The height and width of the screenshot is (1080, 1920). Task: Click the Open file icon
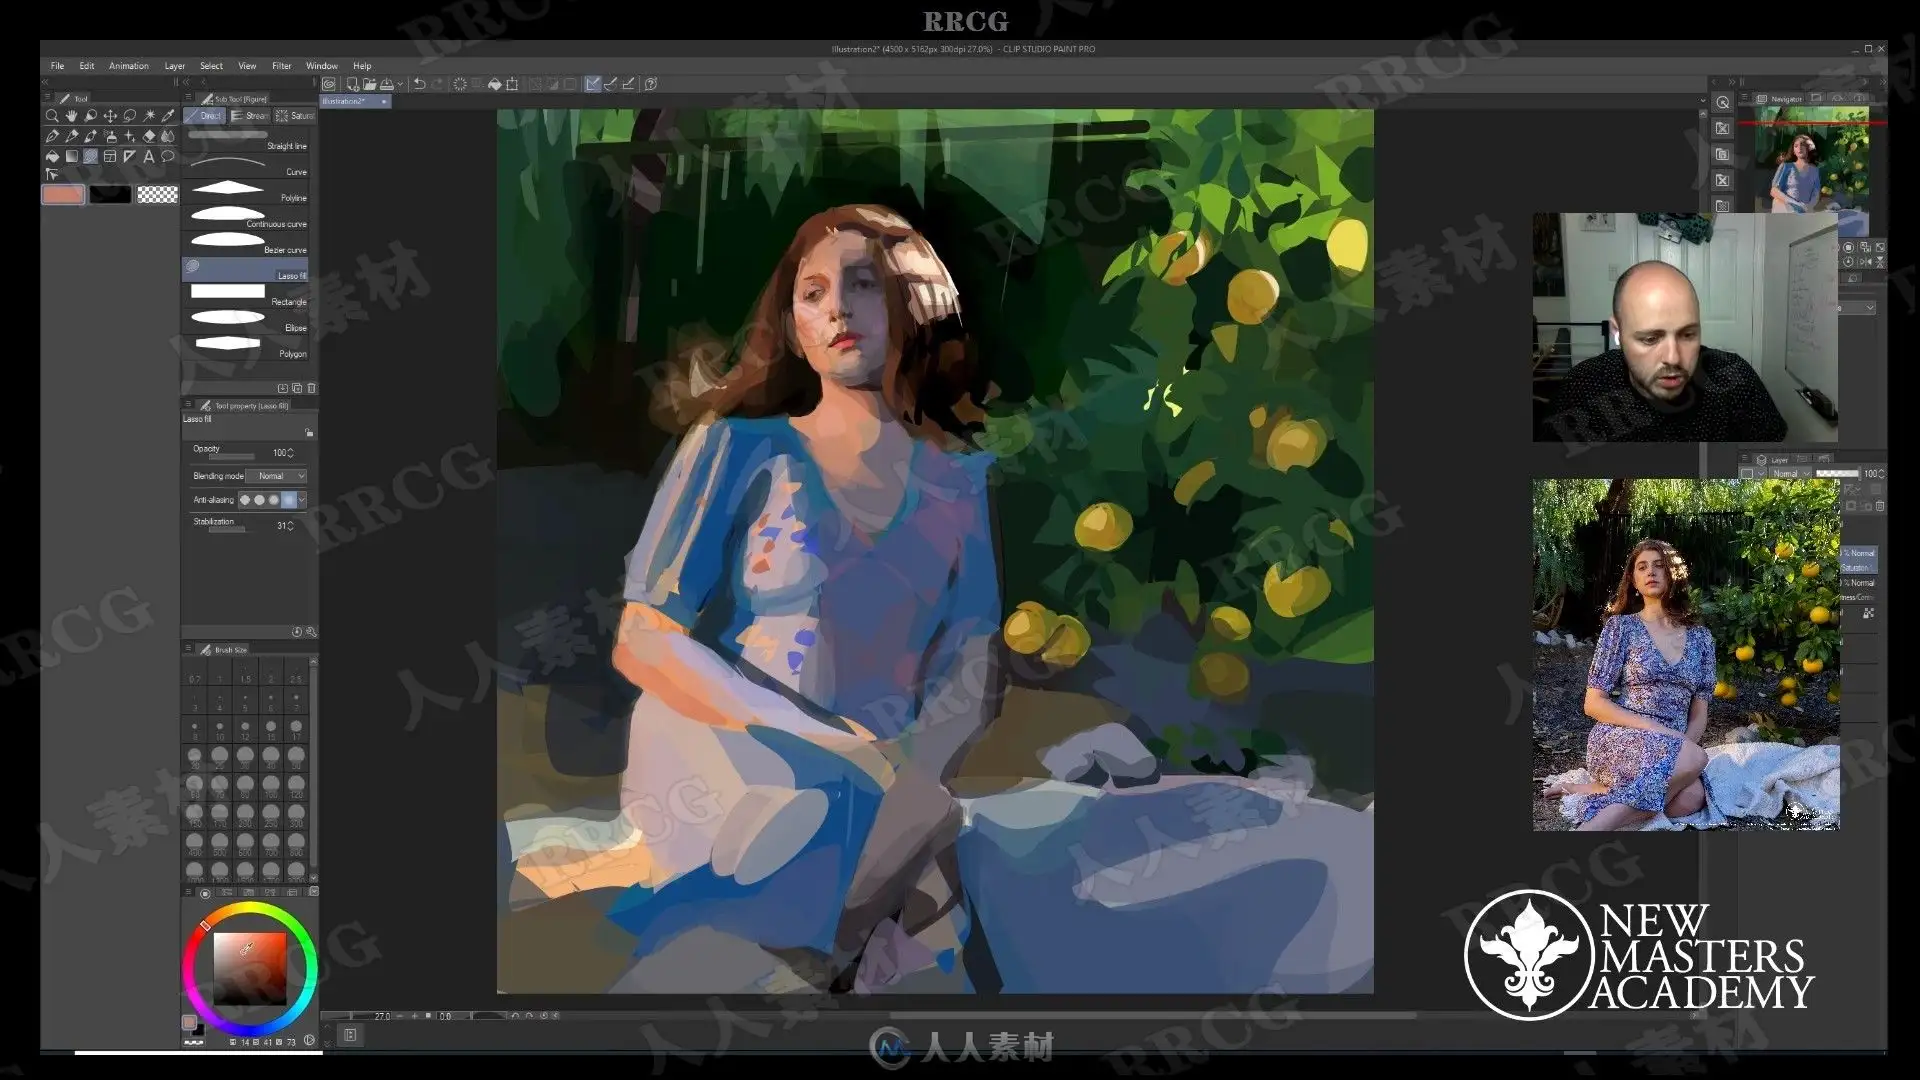pyautogui.click(x=370, y=84)
